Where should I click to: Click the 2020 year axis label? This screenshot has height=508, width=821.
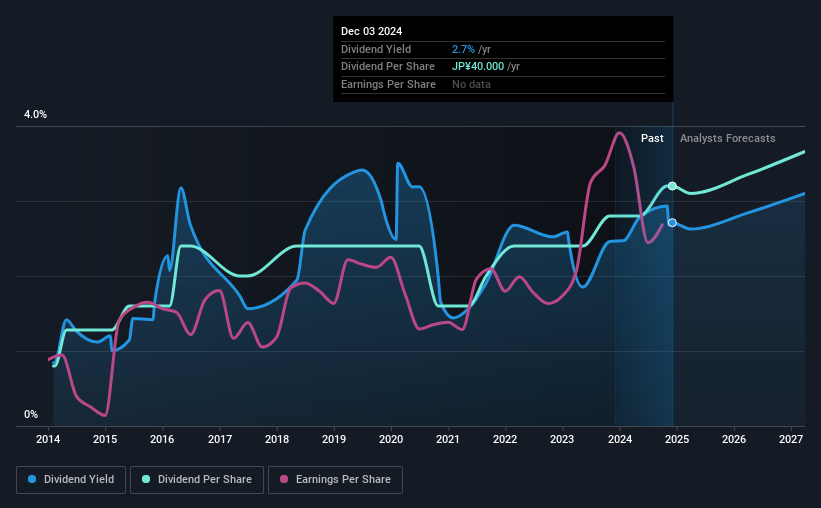pyautogui.click(x=391, y=439)
